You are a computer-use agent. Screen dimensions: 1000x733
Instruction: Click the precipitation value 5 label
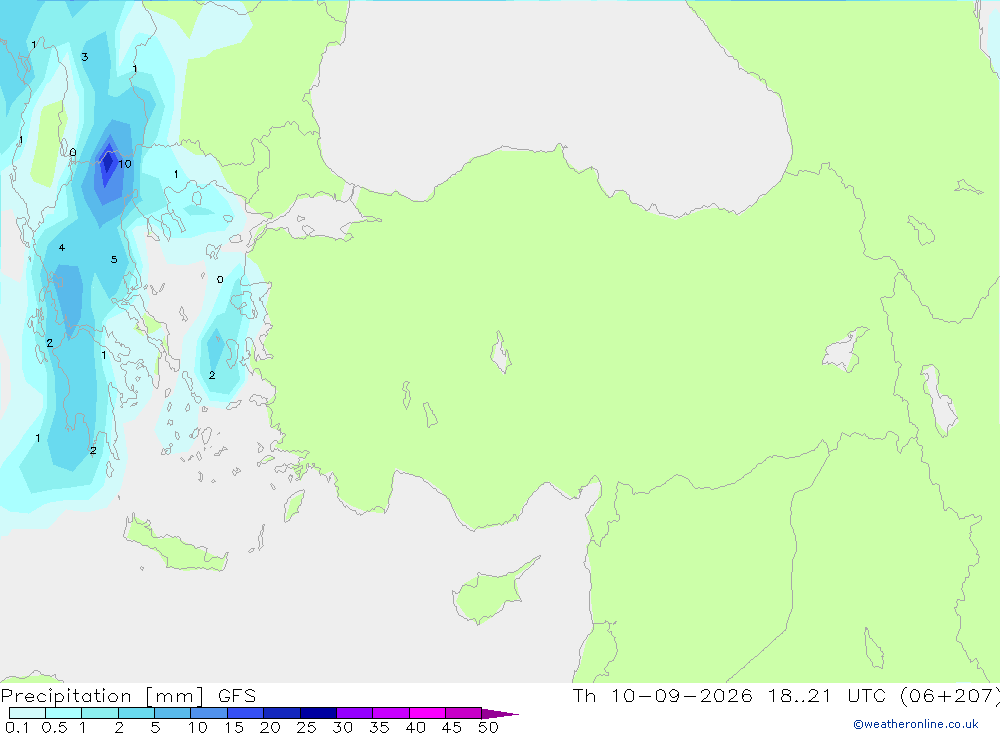pyautogui.click(x=114, y=260)
